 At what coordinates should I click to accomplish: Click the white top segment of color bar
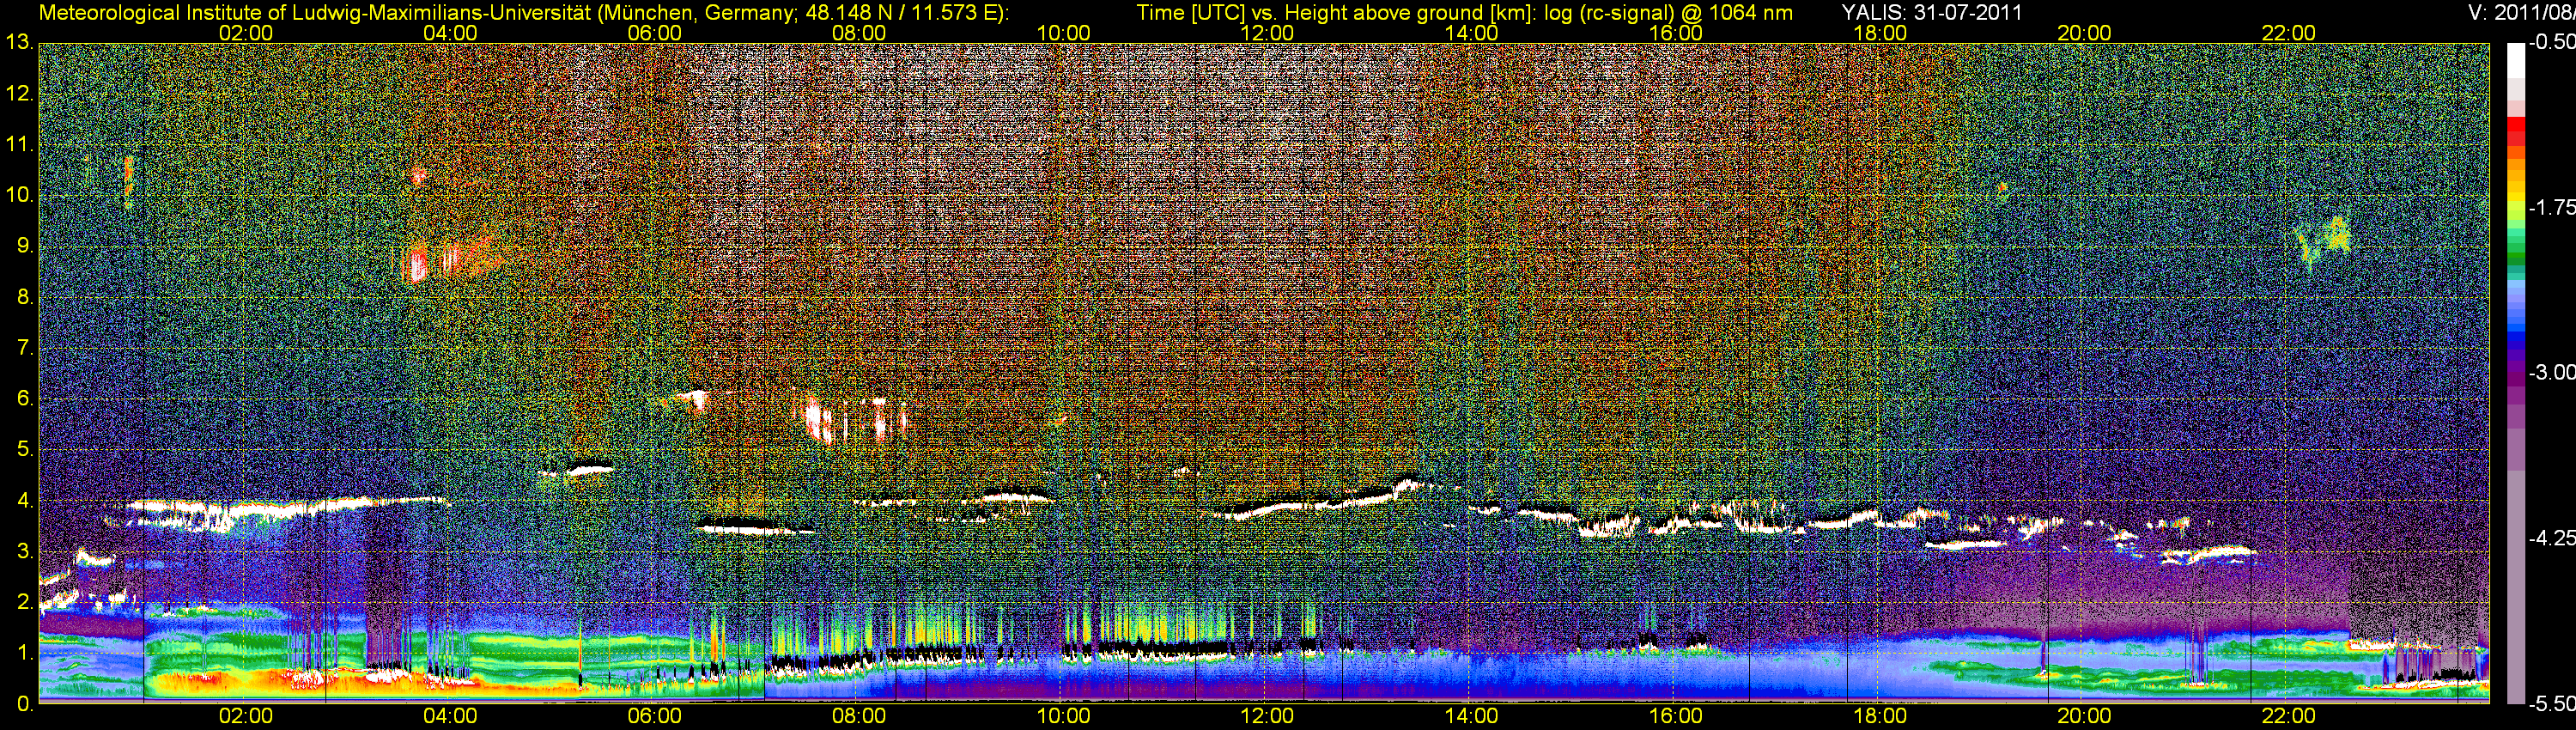pyautogui.click(x=2514, y=60)
